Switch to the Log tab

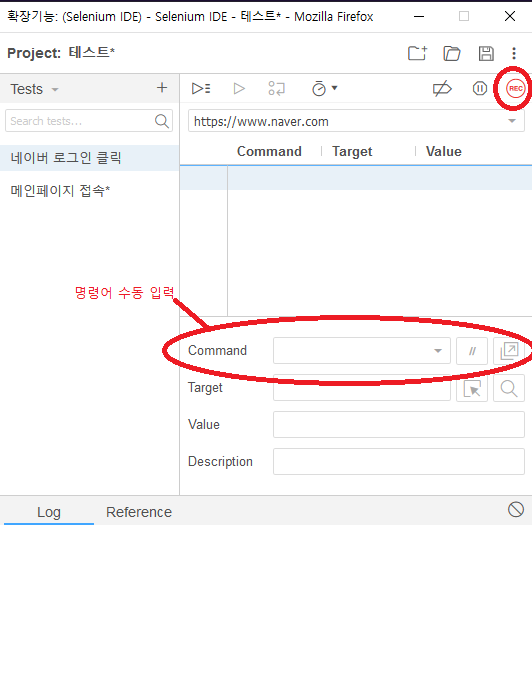pyautogui.click(x=49, y=512)
